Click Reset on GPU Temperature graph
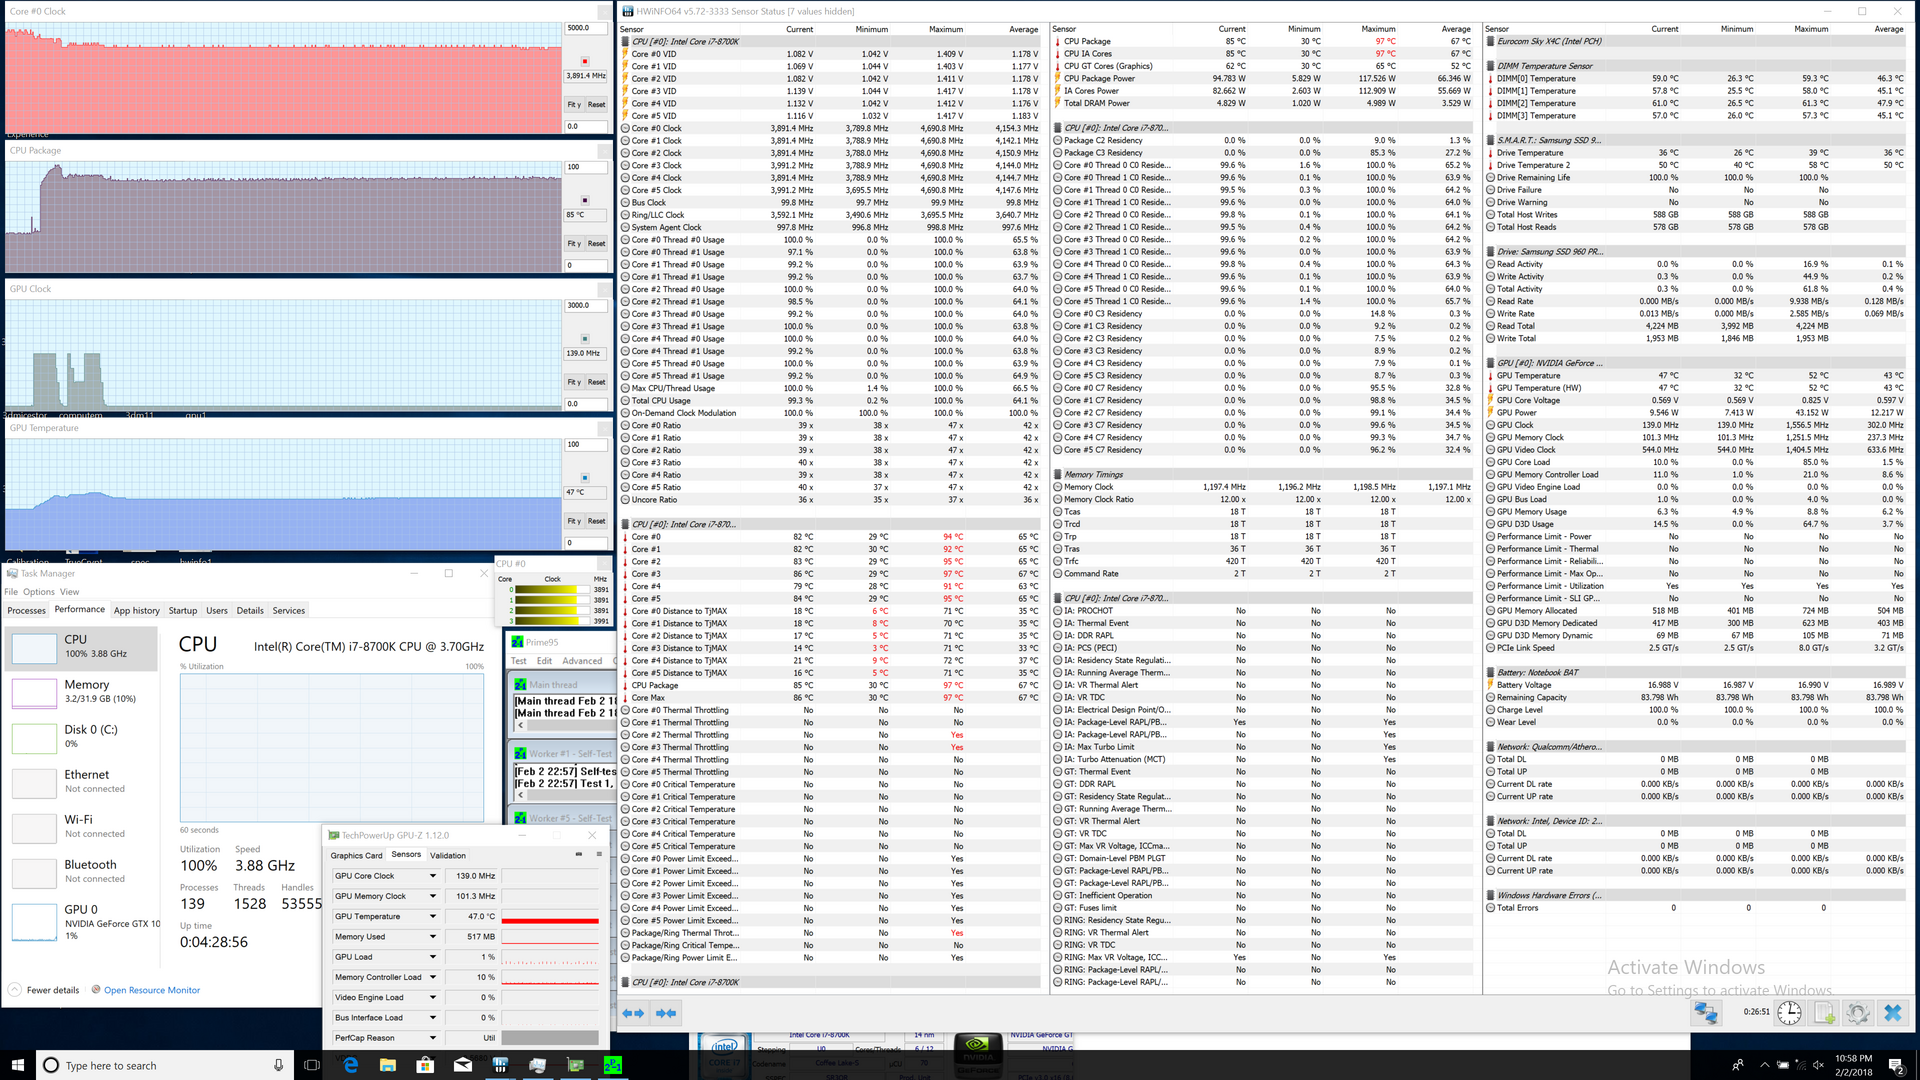Screen dimensions: 1920x1080 click(x=596, y=521)
